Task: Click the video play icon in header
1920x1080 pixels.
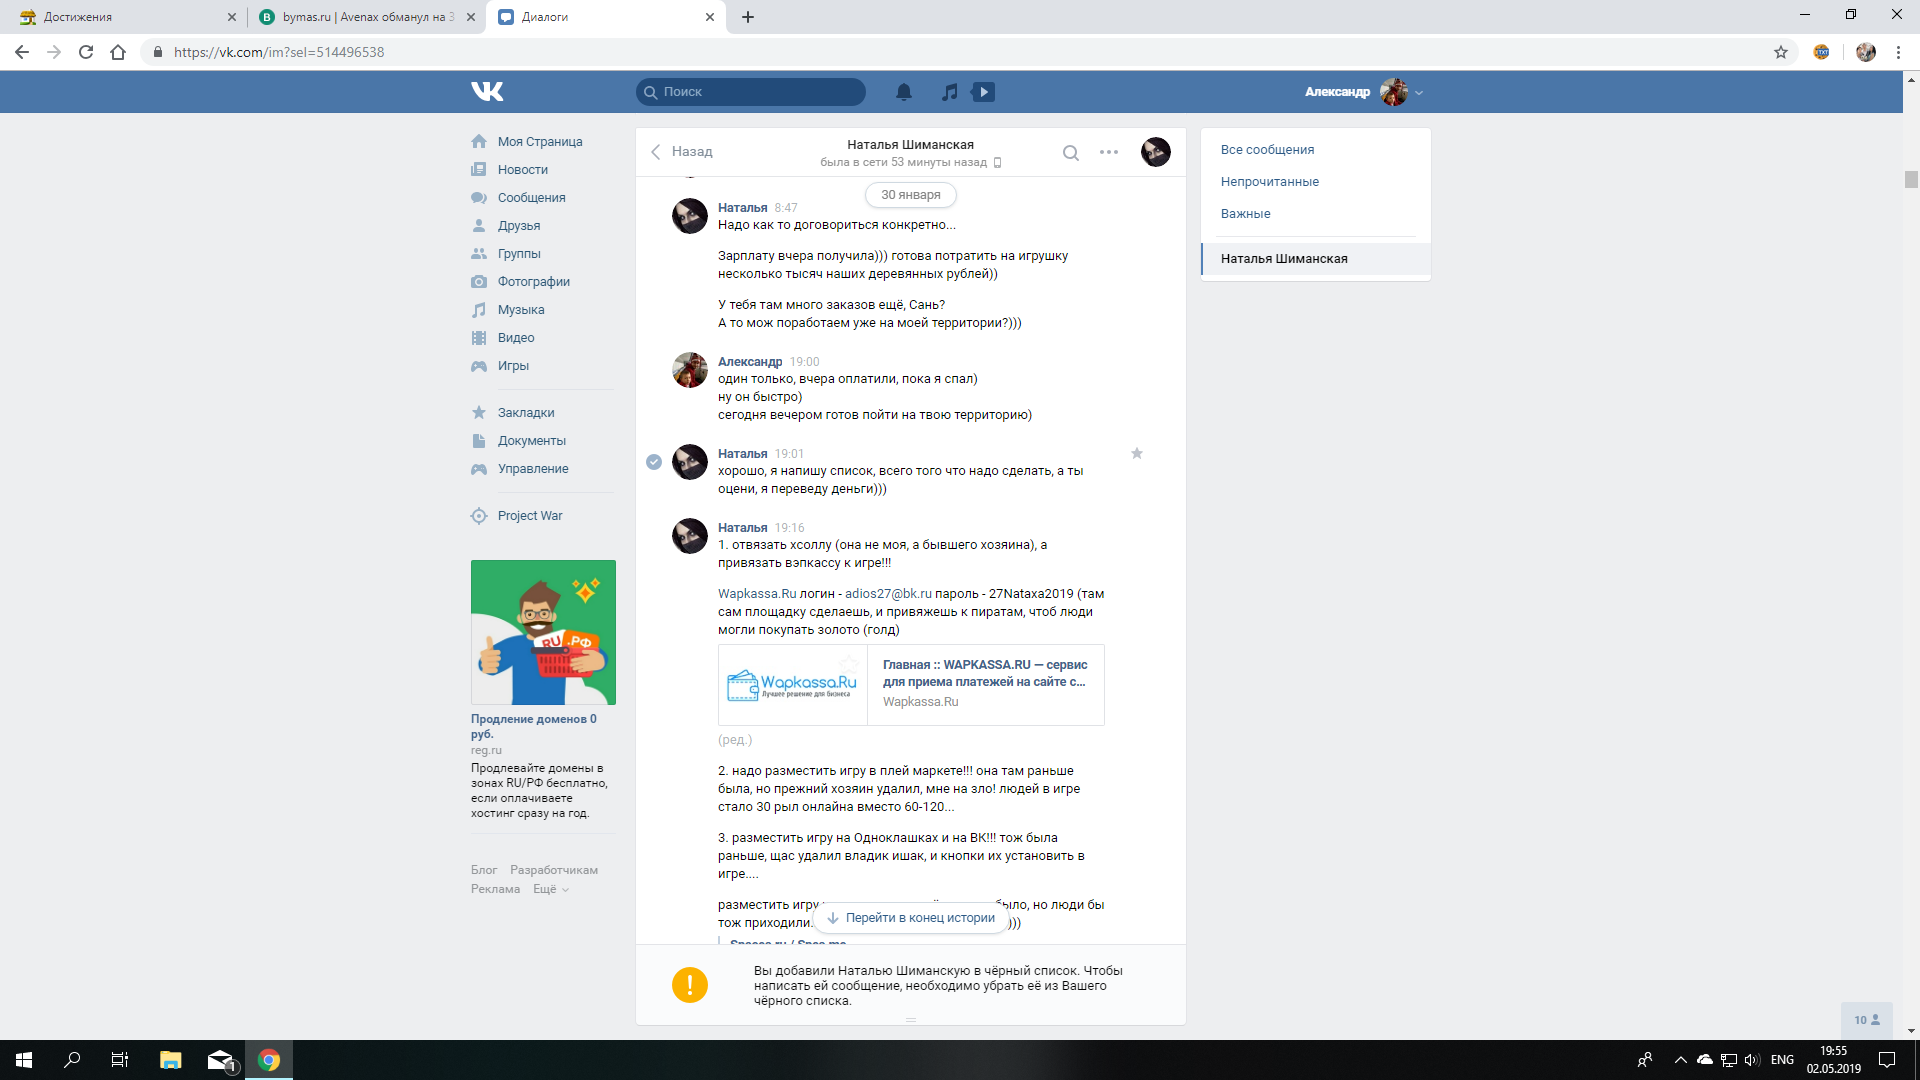Action: click(984, 92)
